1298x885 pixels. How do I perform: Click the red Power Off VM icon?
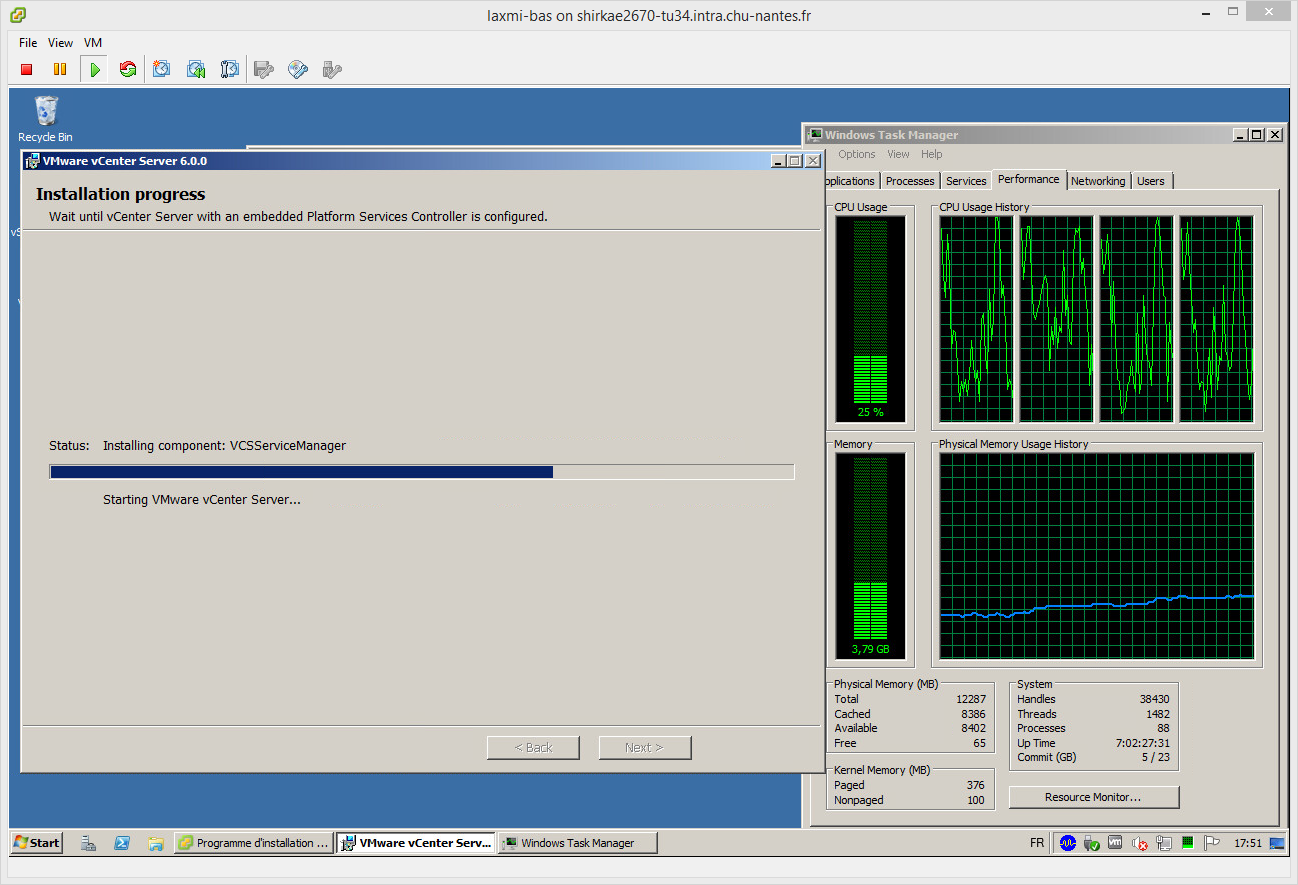pos(27,69)
